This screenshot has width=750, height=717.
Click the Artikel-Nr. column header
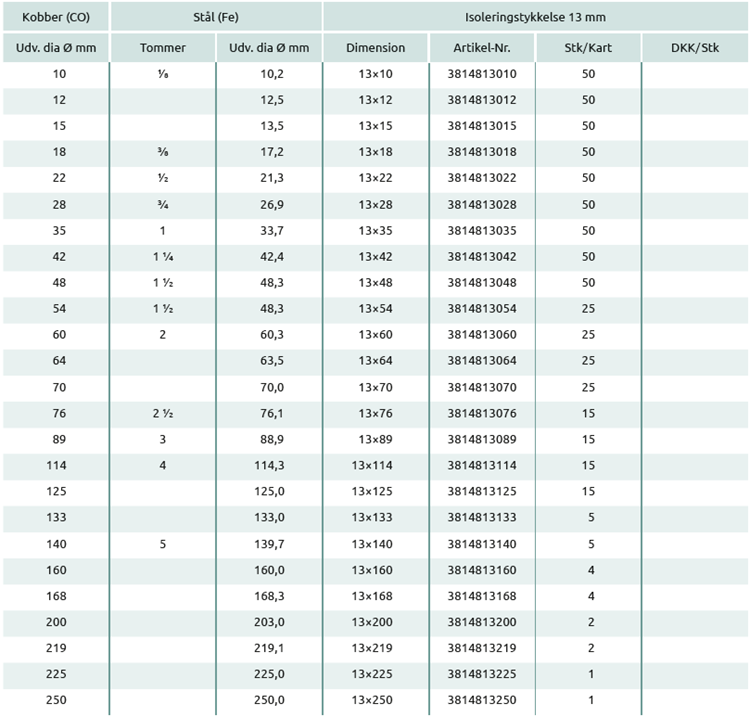pyautogui.click(x=482, y=48)
